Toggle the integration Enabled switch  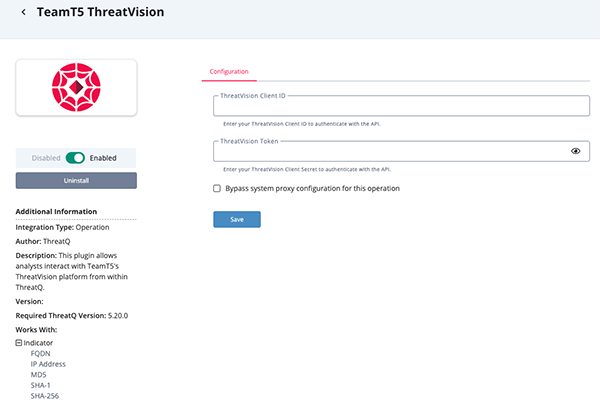(76, 158)
